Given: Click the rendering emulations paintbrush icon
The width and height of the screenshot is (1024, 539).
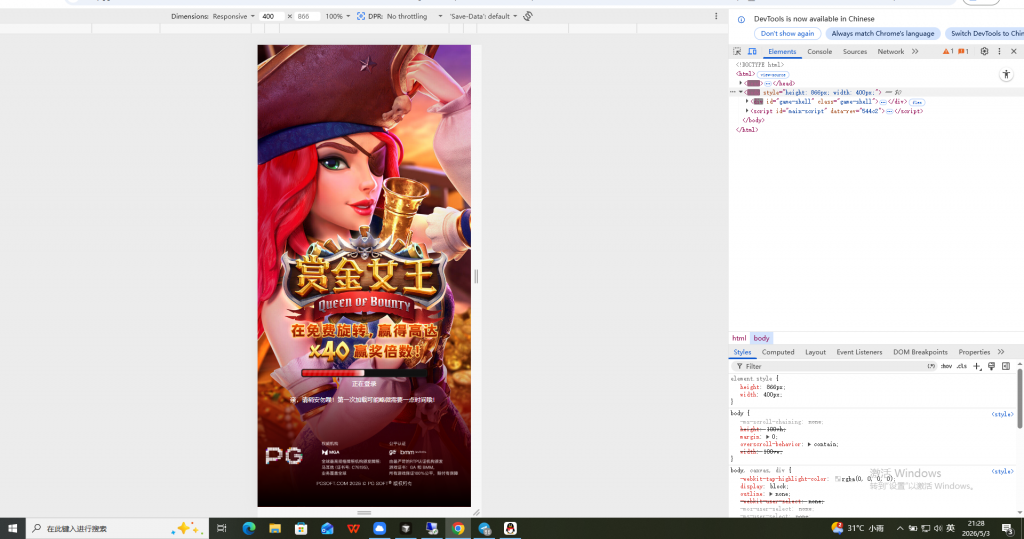Looking at the screenshot, I should click(991, 367).
